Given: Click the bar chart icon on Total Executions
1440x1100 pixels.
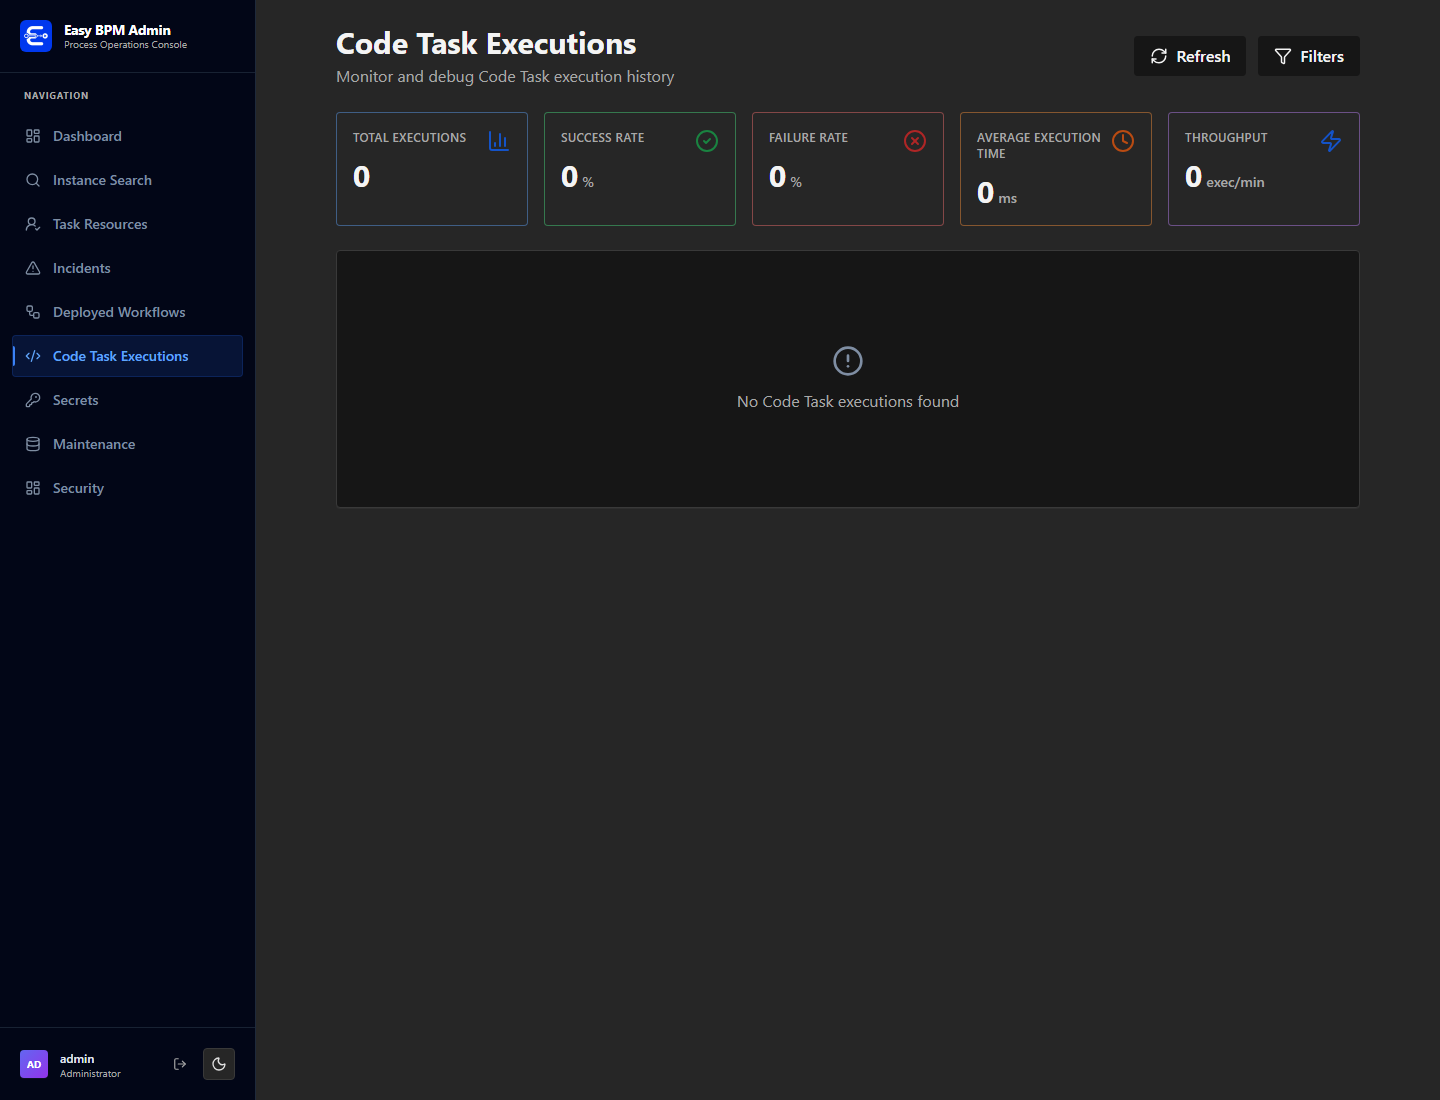Looking at the screenshot, I should pos(499,141).
